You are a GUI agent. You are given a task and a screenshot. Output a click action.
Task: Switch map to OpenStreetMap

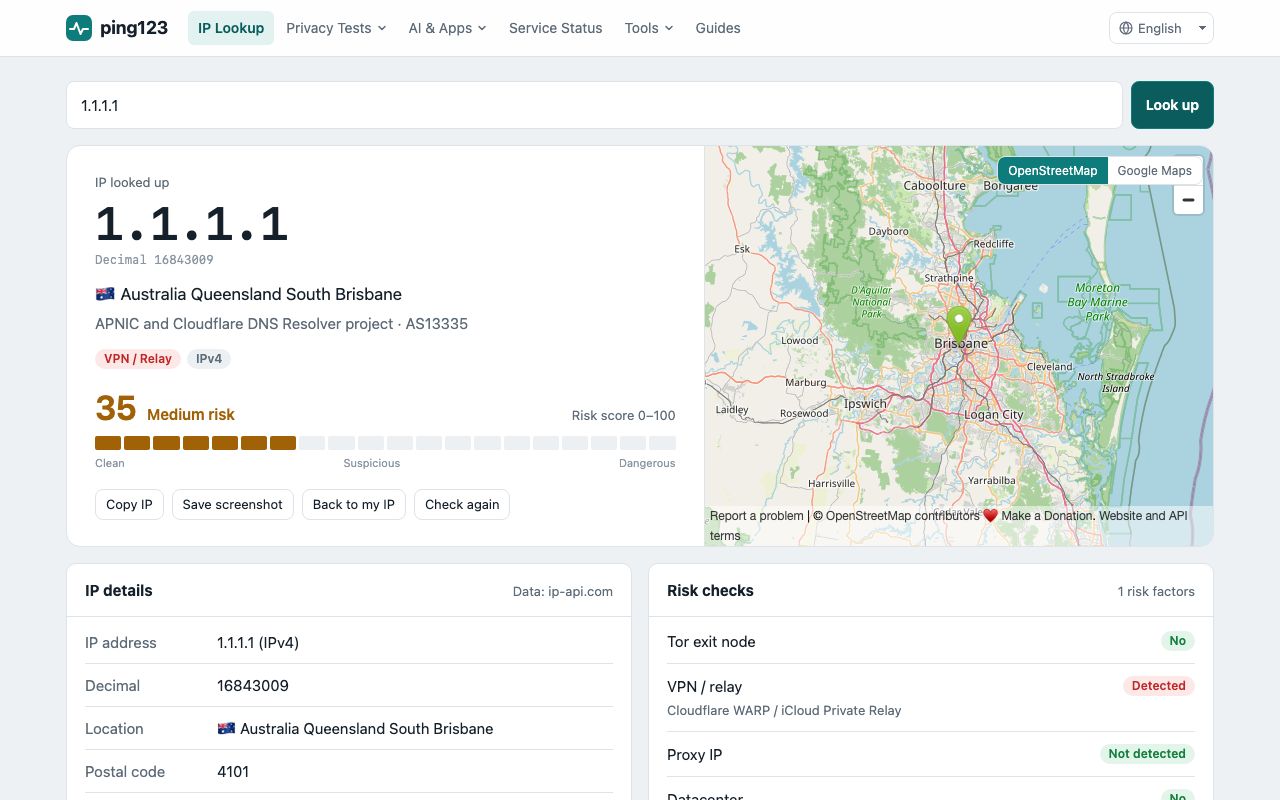[1052, 171]
